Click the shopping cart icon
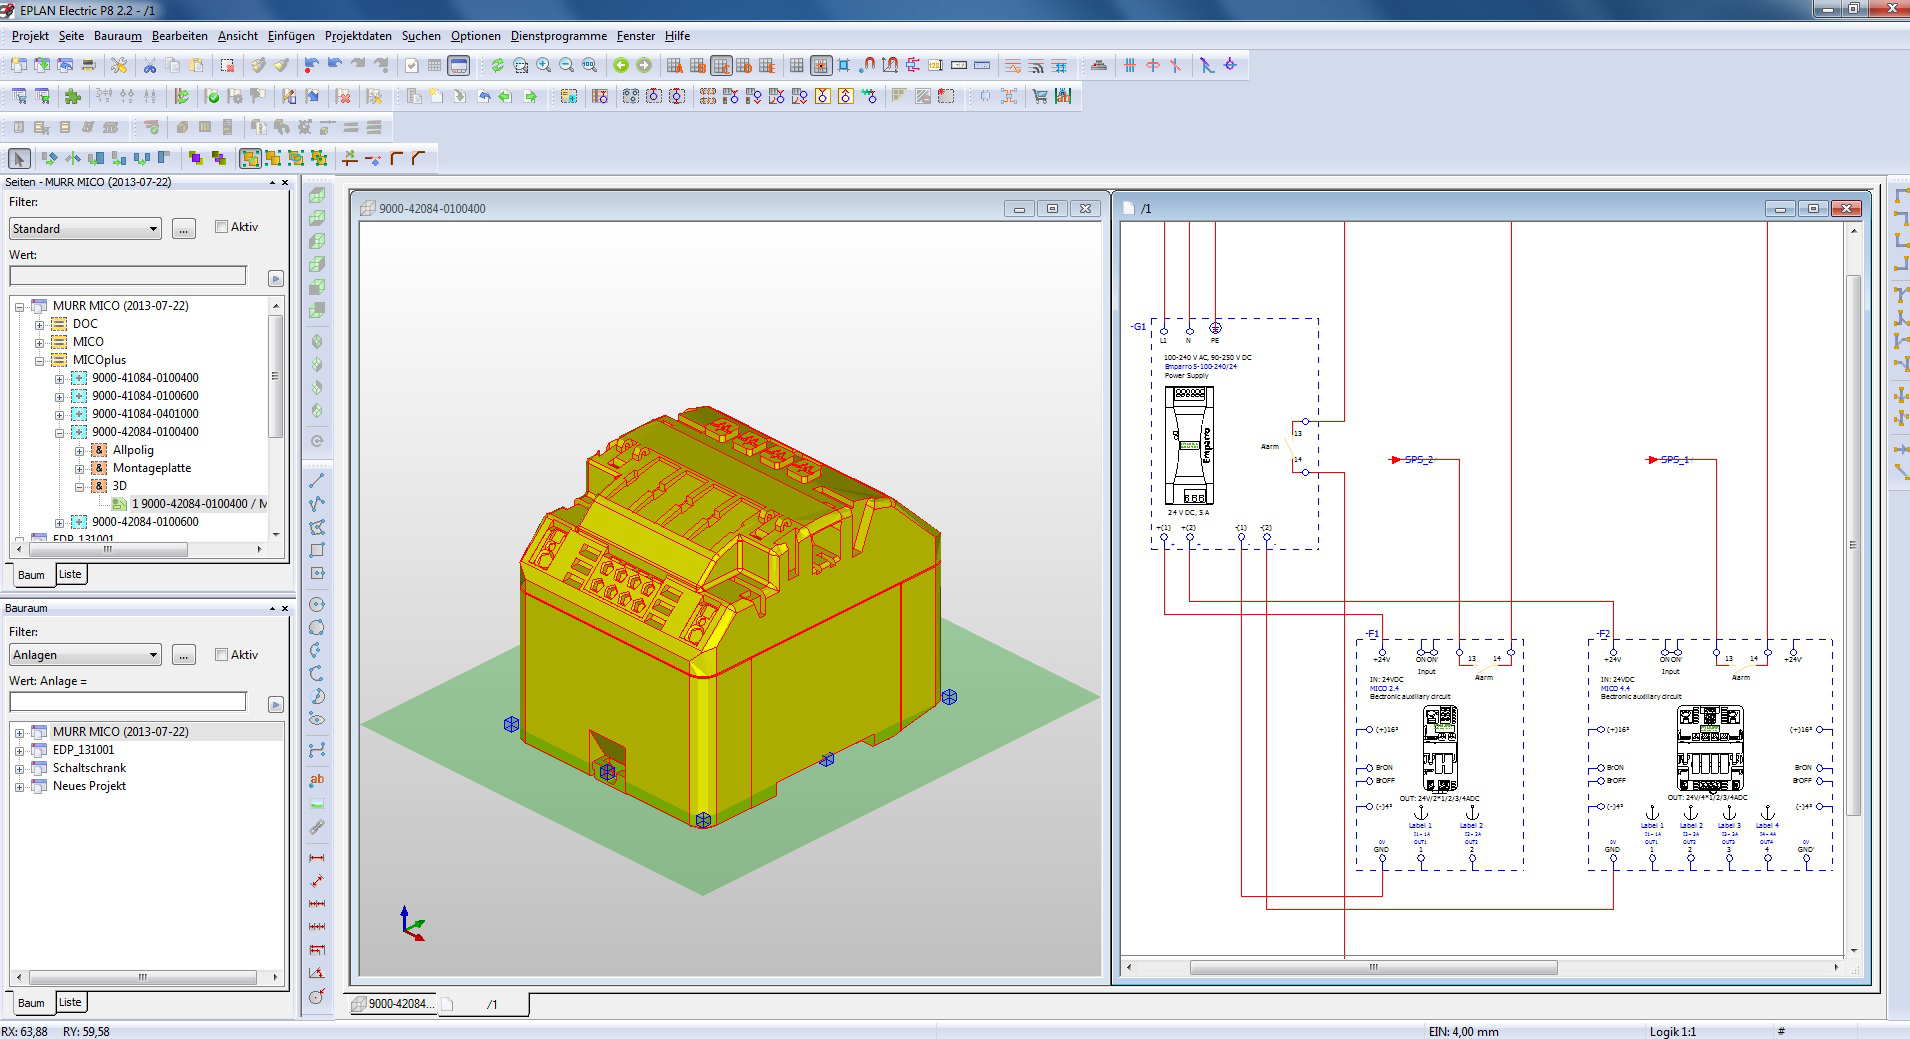The width and height of the screenshot is (1910, 1039). pos(1040,97)
